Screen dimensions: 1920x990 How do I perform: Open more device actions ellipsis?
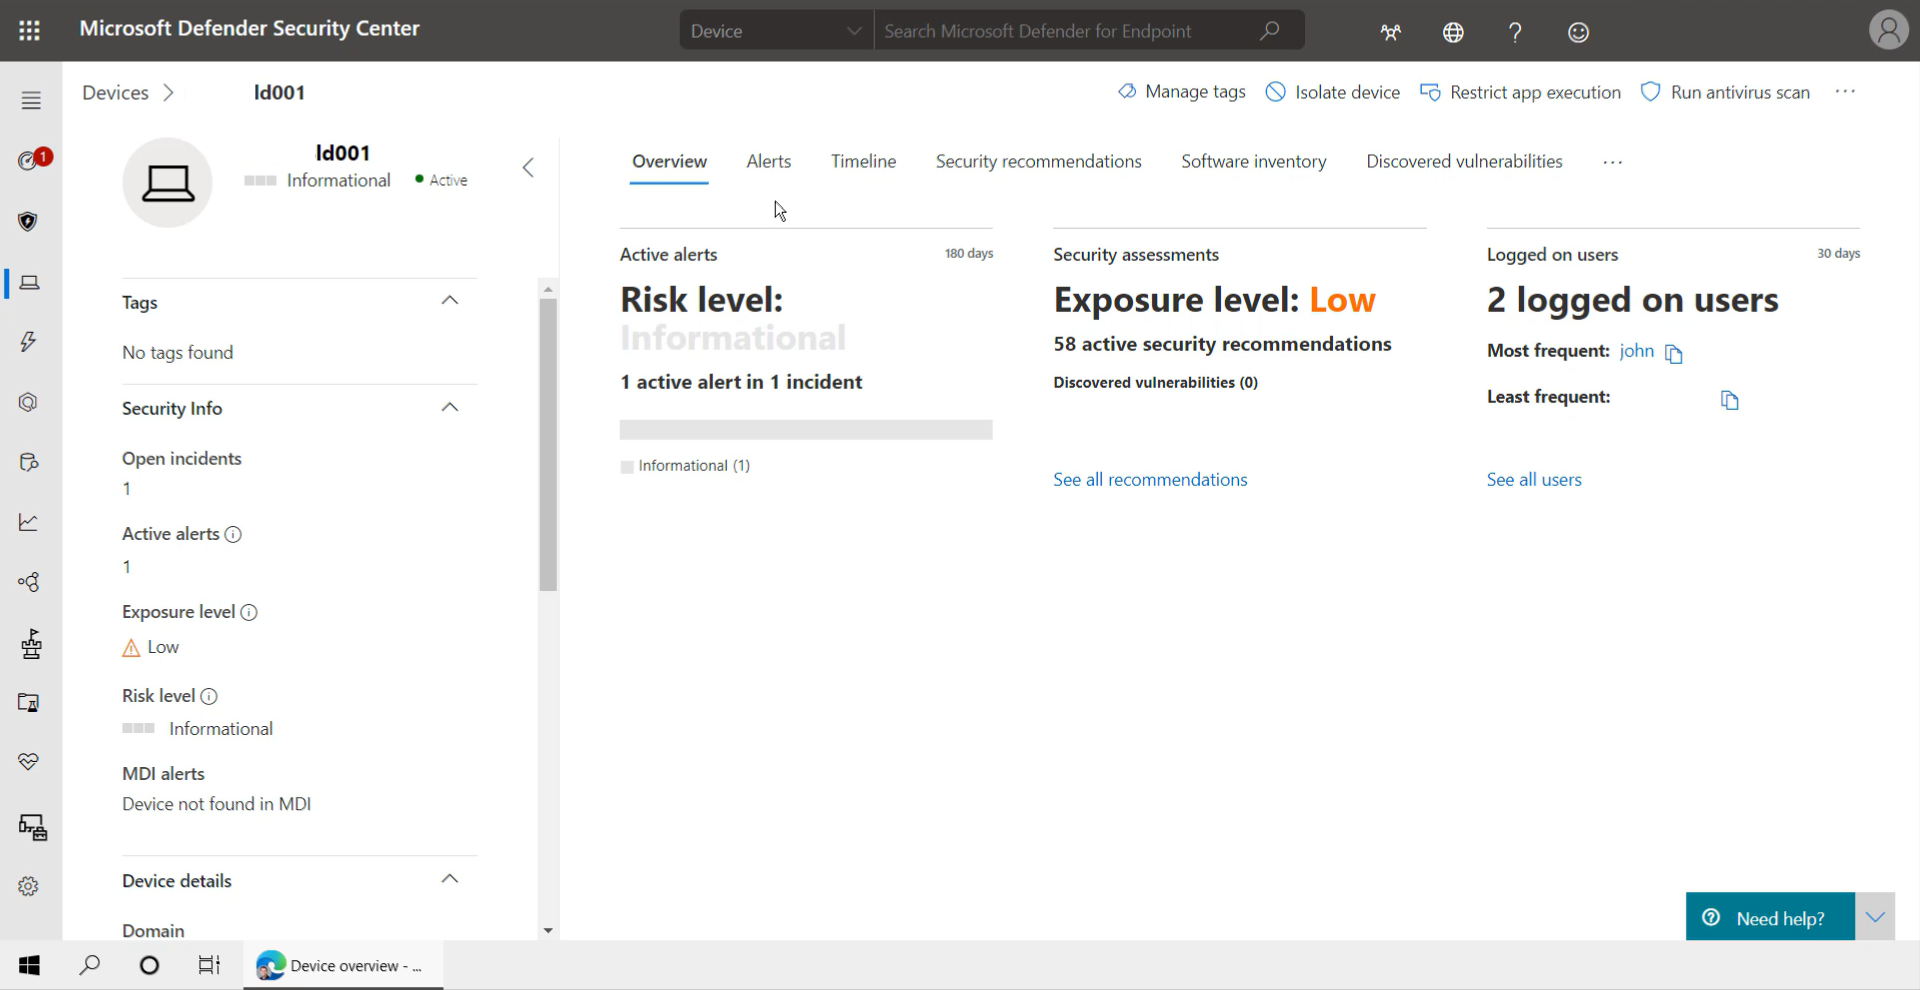(x=1845, y=92)
